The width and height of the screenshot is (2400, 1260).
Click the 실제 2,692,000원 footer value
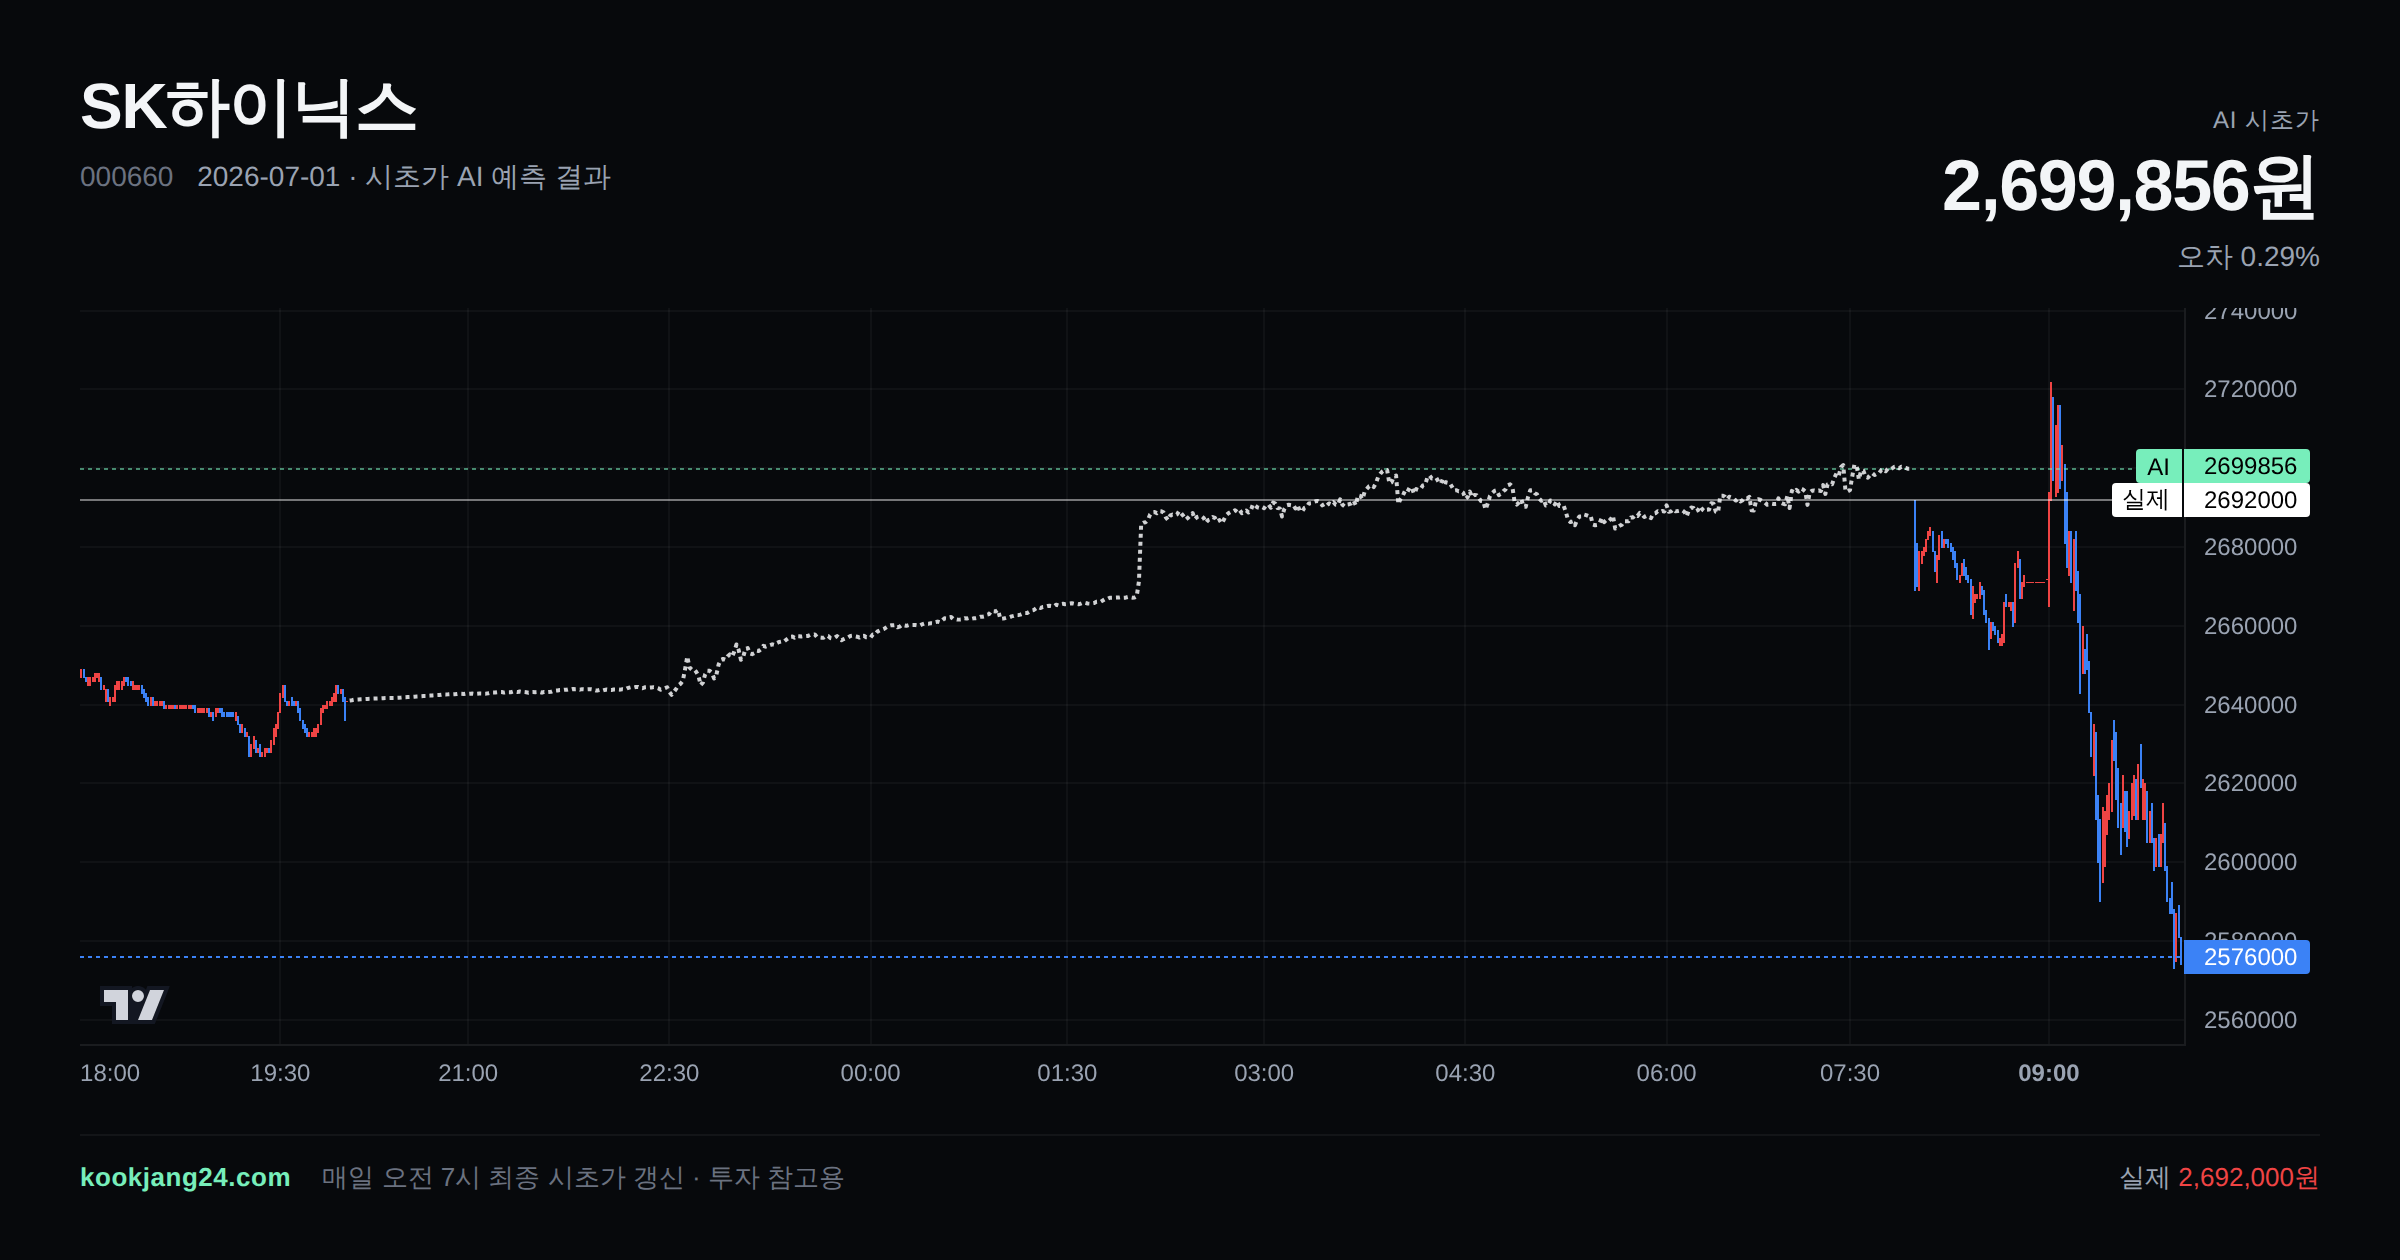pyautogui.click(x=2219, y=1177)
